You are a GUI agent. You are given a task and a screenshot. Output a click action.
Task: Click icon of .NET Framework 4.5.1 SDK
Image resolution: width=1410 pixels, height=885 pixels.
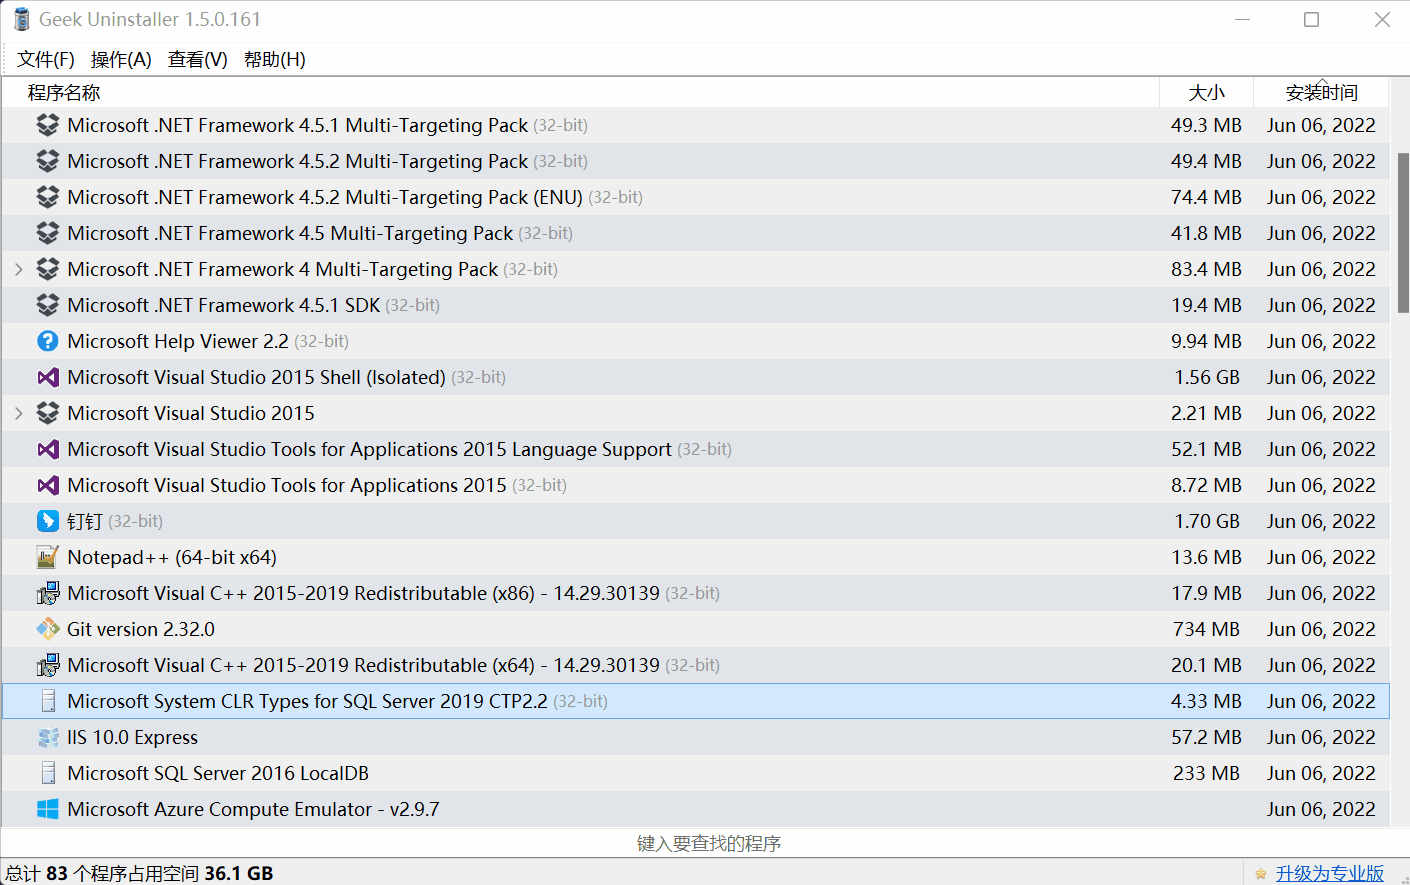pos(47,305)
